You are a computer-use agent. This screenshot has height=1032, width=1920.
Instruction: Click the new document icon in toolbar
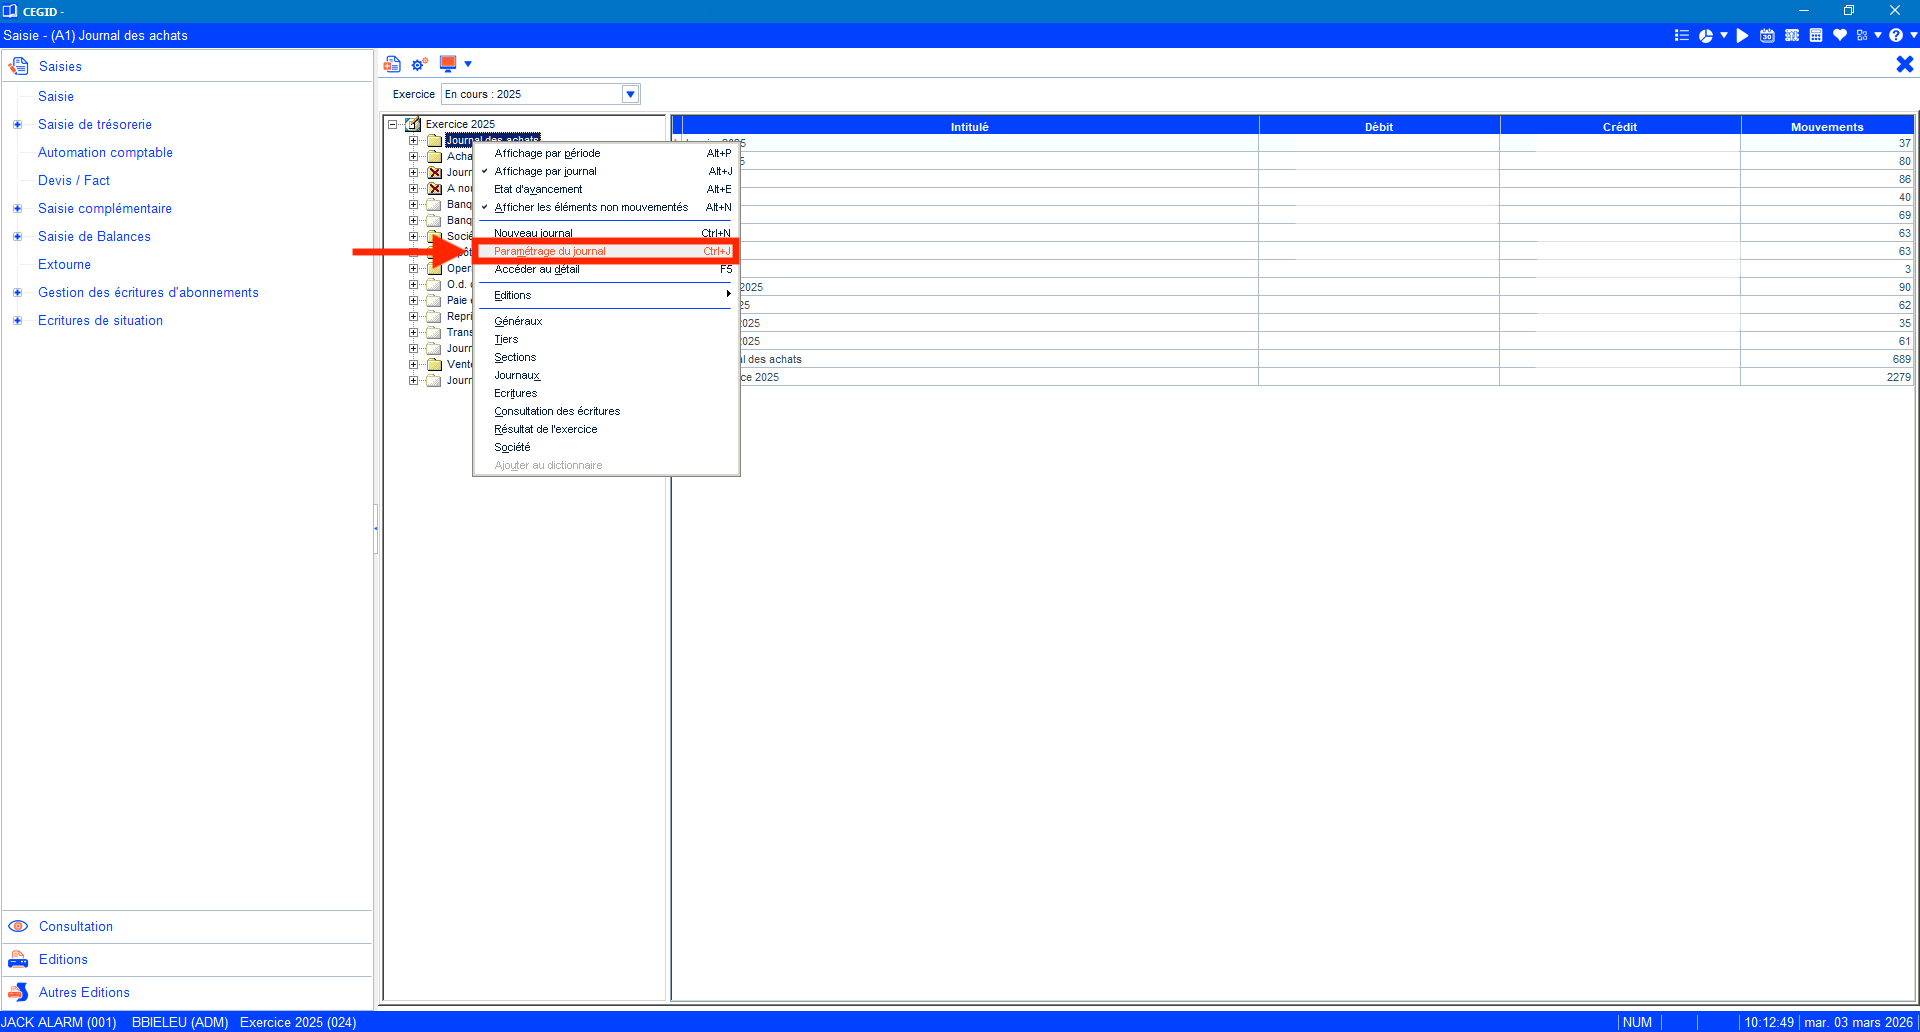392,64
